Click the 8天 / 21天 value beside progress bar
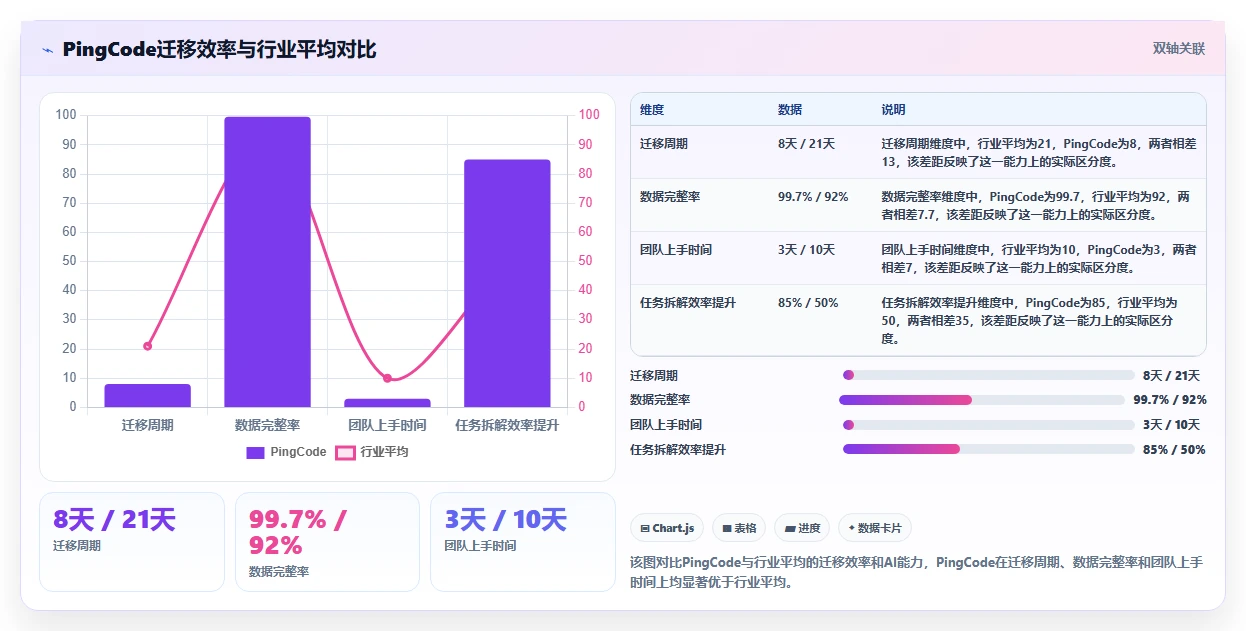The width and height of the screenshot is (1246, 631). [1171, 376]
